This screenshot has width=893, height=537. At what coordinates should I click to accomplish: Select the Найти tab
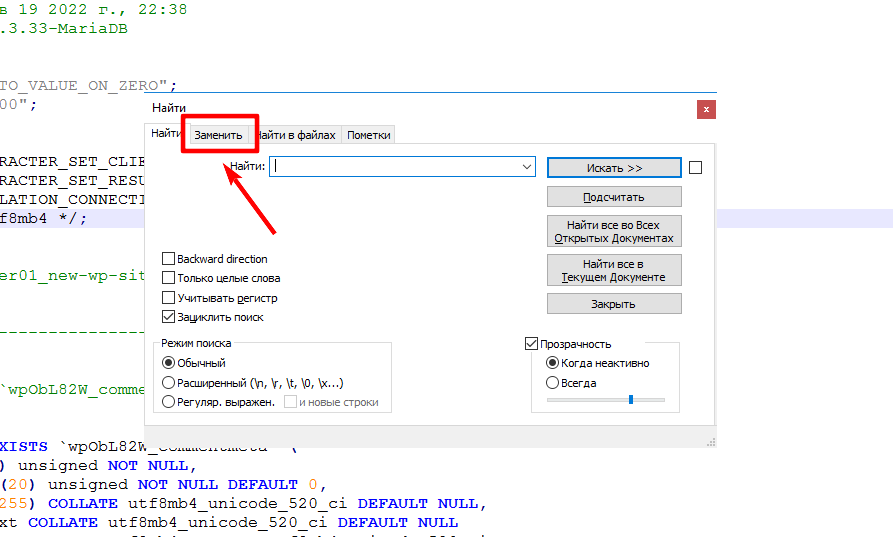point(165,134)
